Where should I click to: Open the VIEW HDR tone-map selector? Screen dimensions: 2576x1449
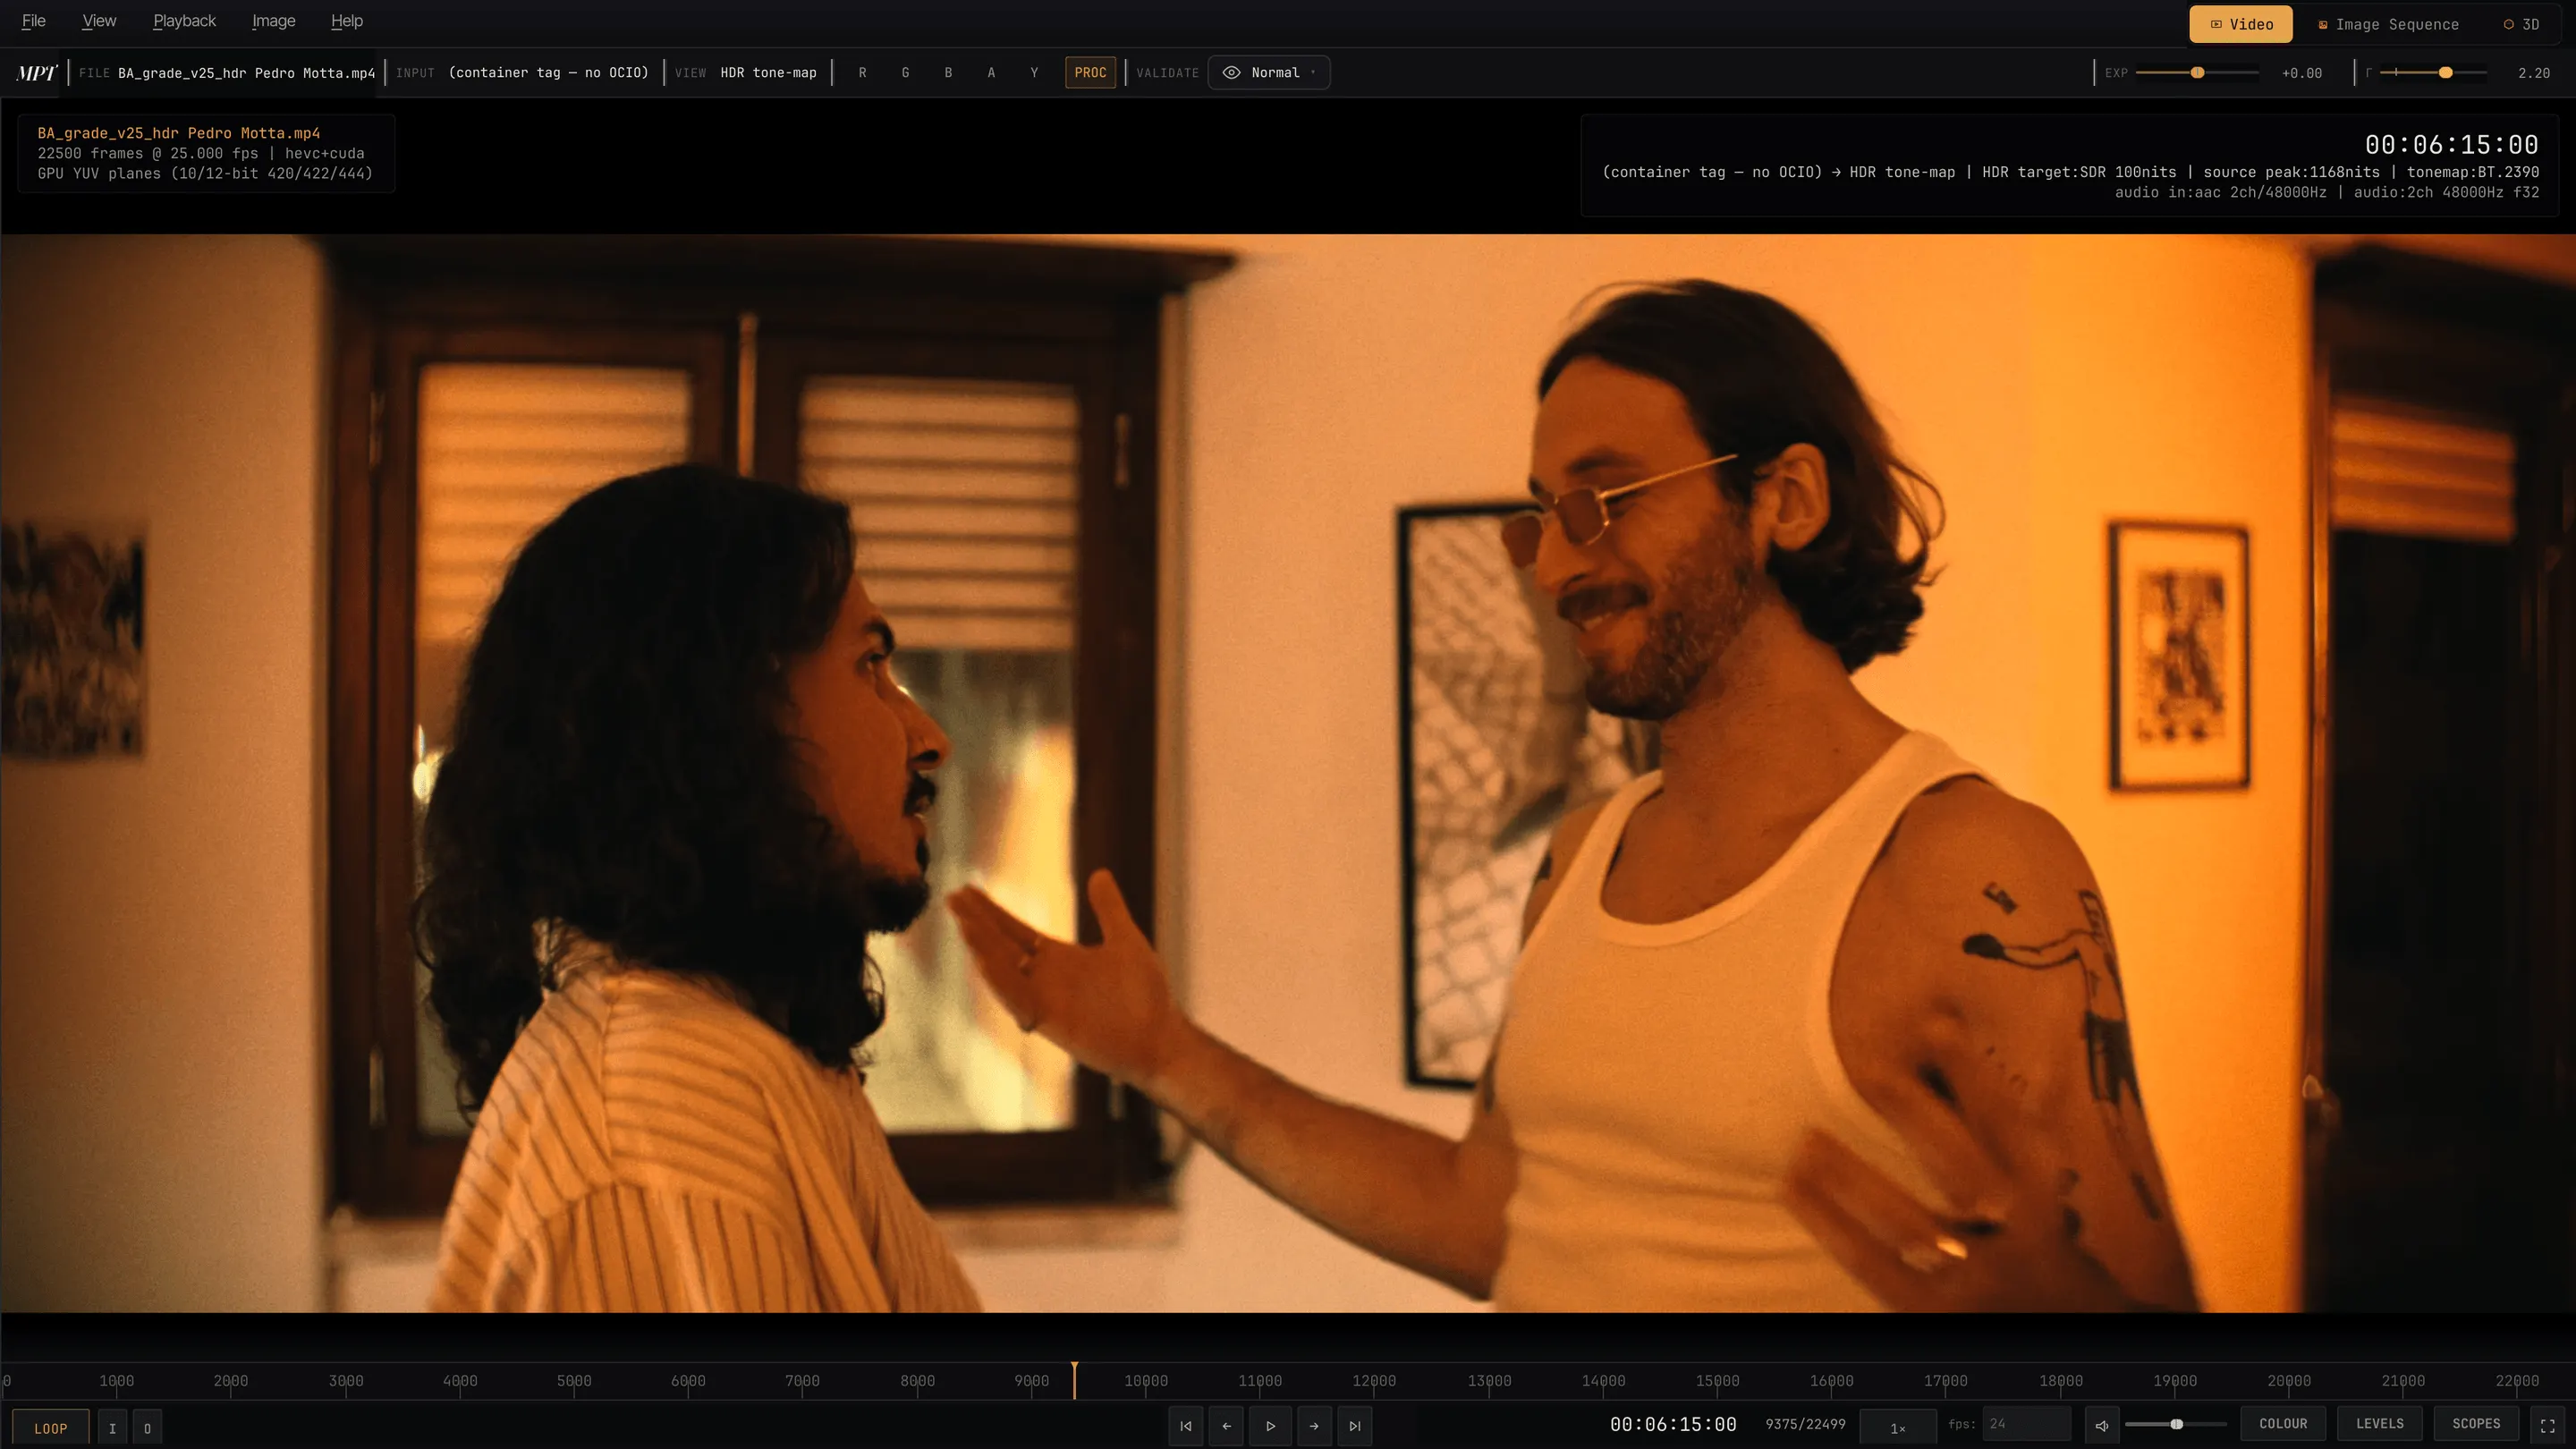(x=768, y=72)
